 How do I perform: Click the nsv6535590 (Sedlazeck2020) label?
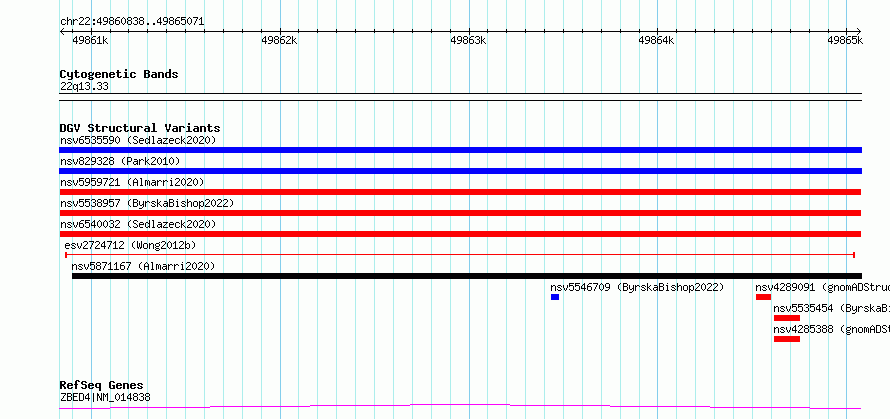[138, 140]
